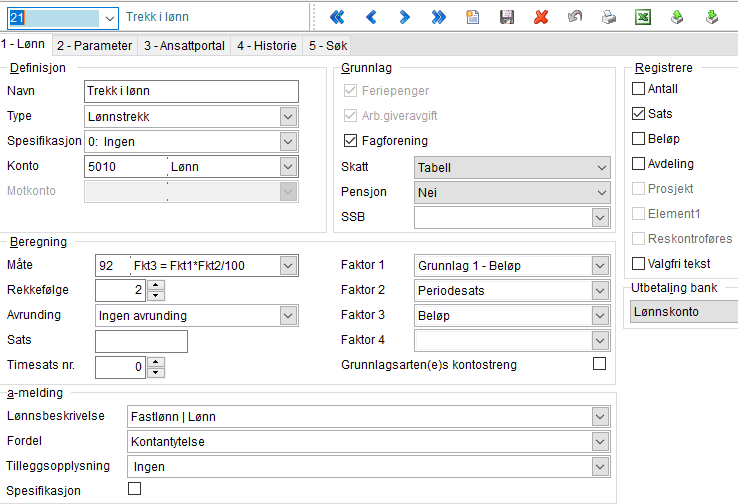Toggle the Fagforening checkbox
The height and width of the screenshot is (504, 738).
(350, 141)
